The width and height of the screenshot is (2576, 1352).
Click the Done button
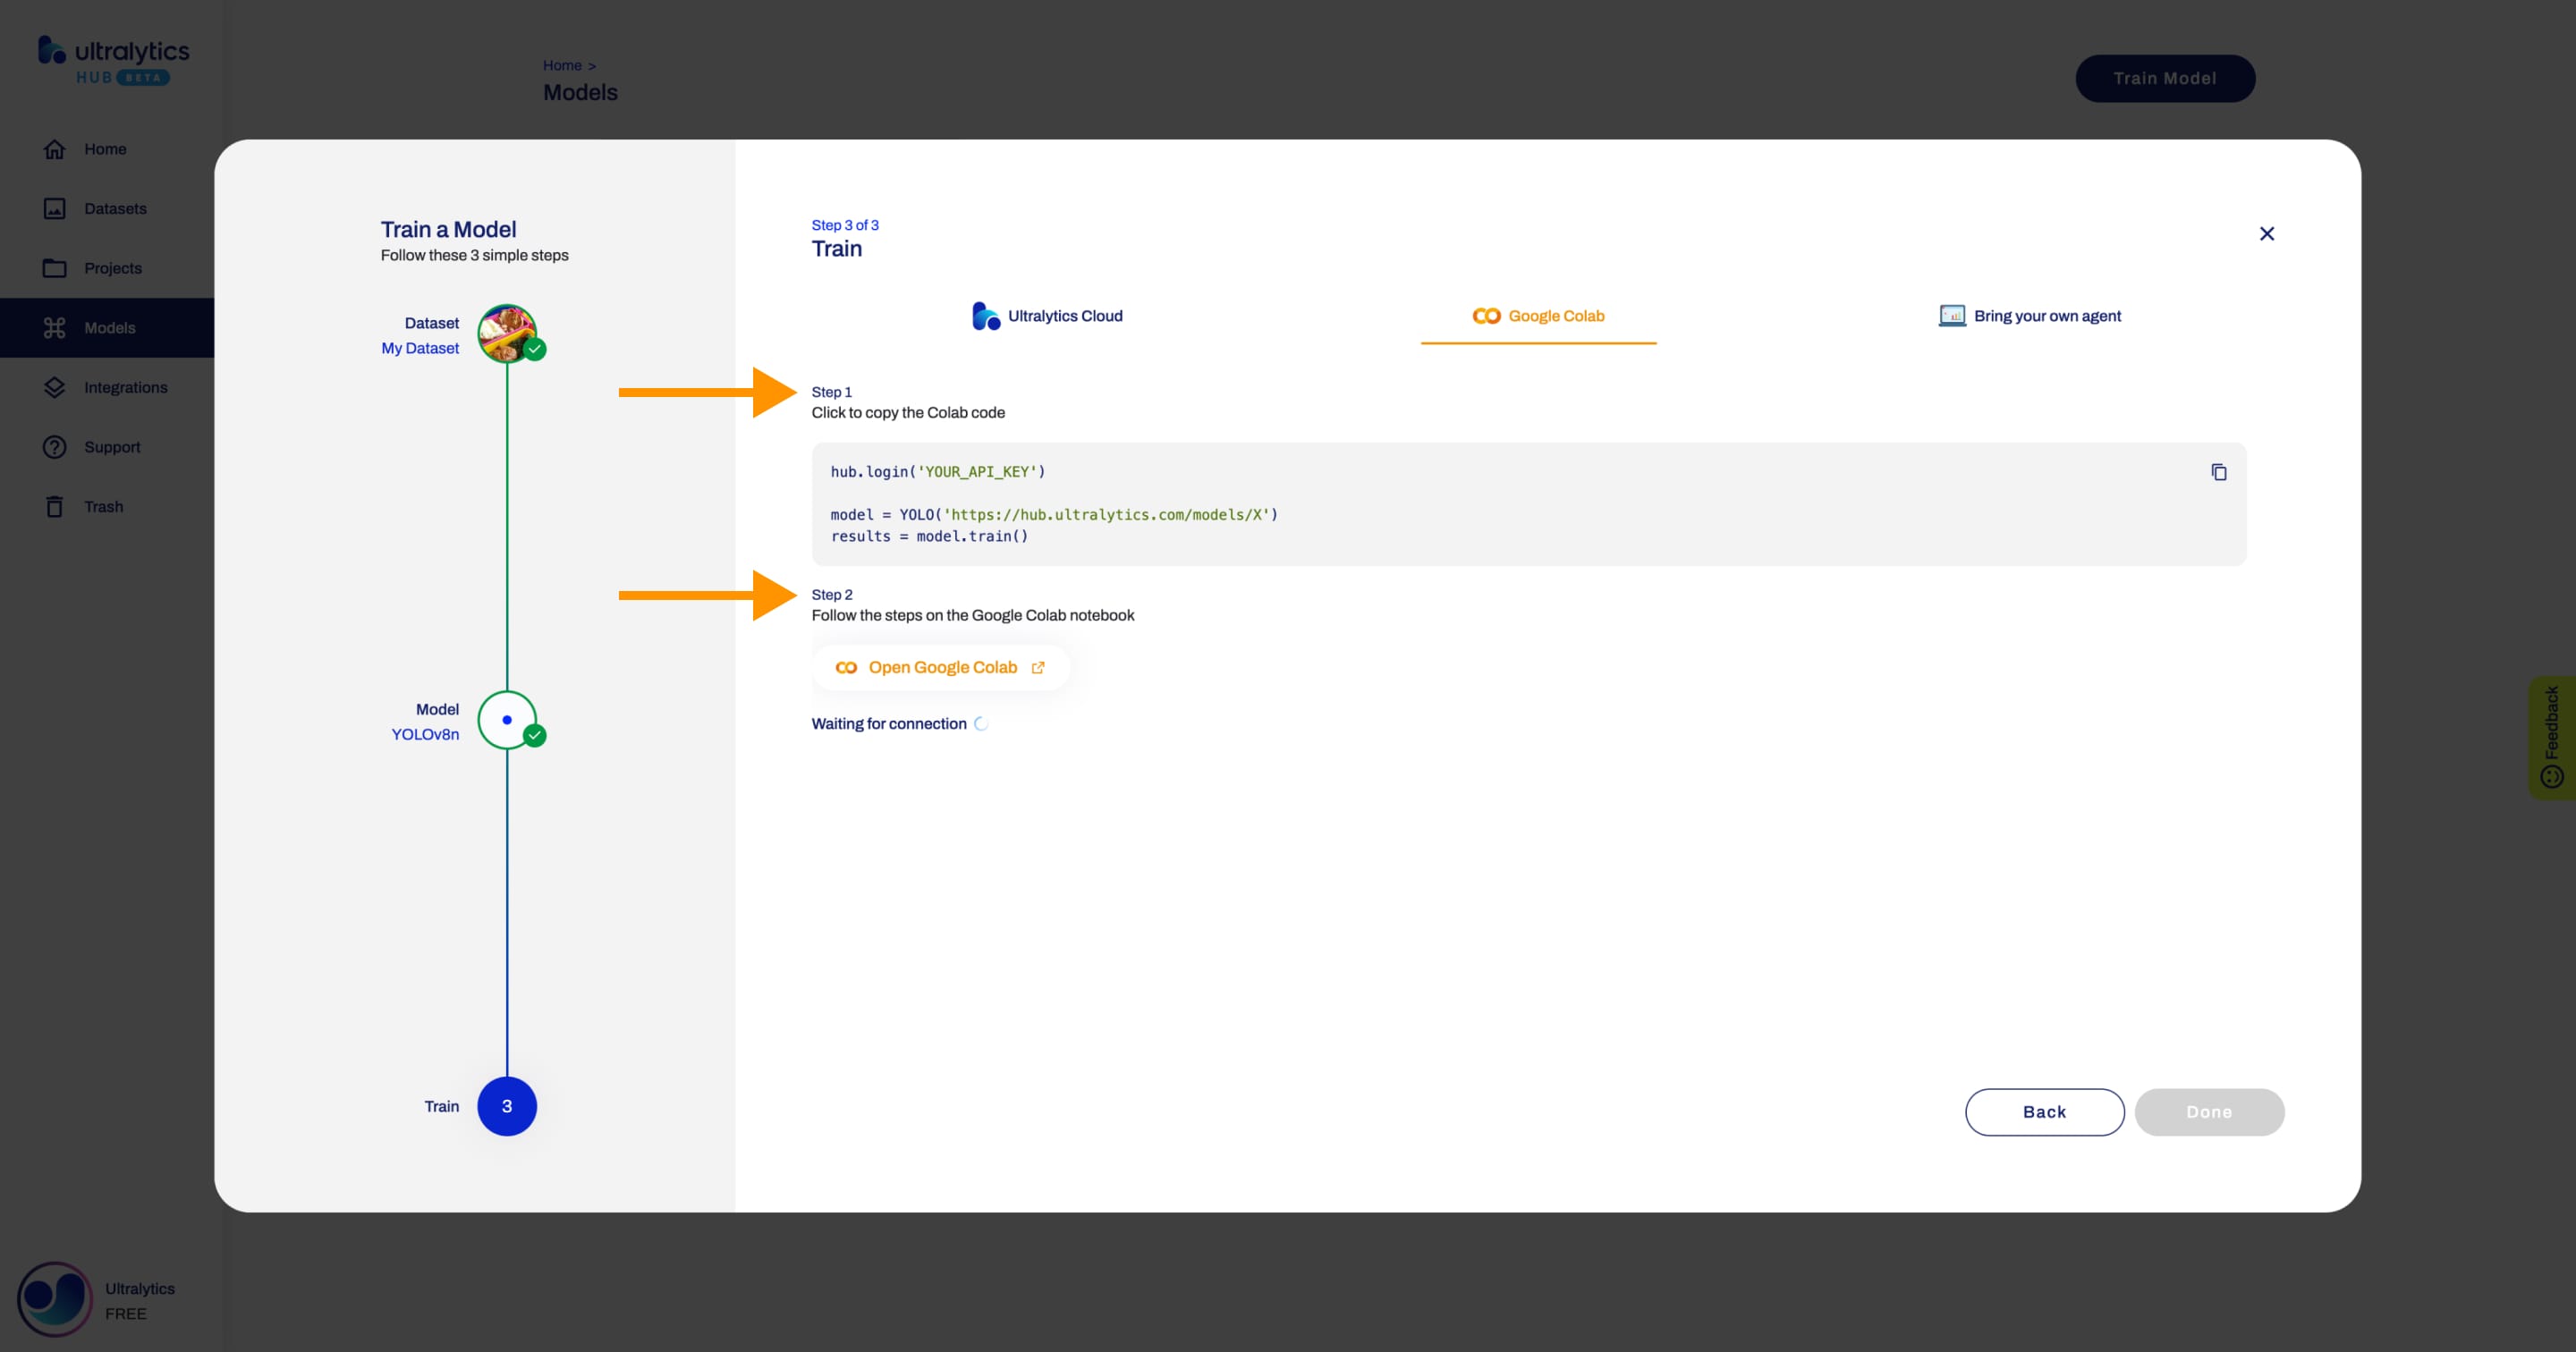click(x=2209, y=1111)
